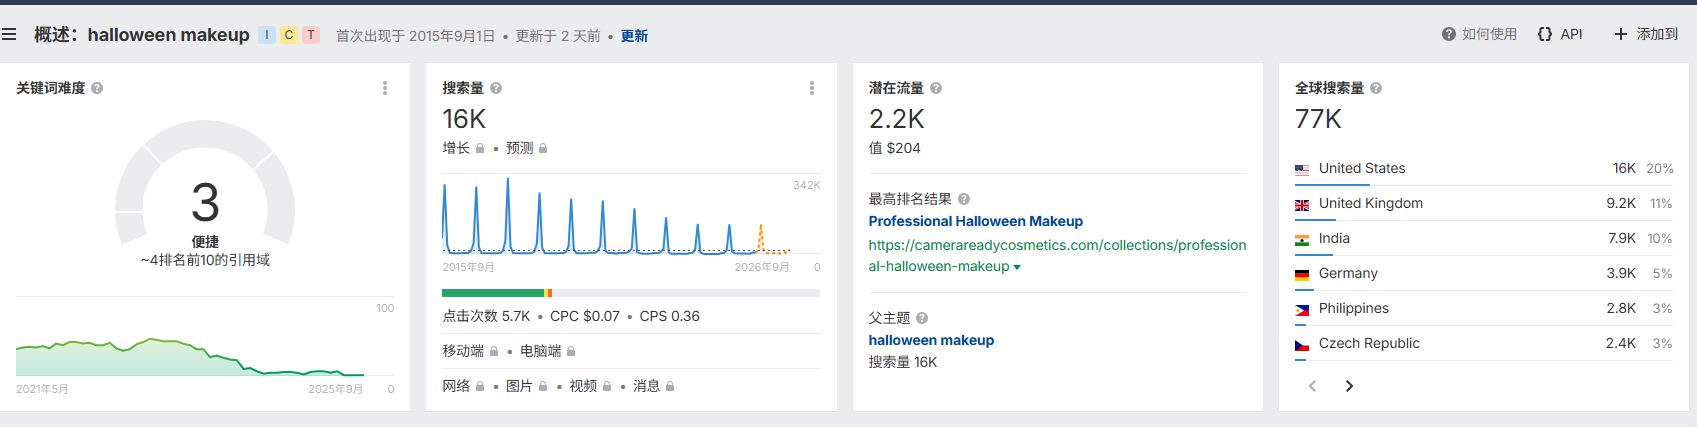This screenshot has width=1697, height=427.
Task: Click the 更新 link
Action: 634,36
